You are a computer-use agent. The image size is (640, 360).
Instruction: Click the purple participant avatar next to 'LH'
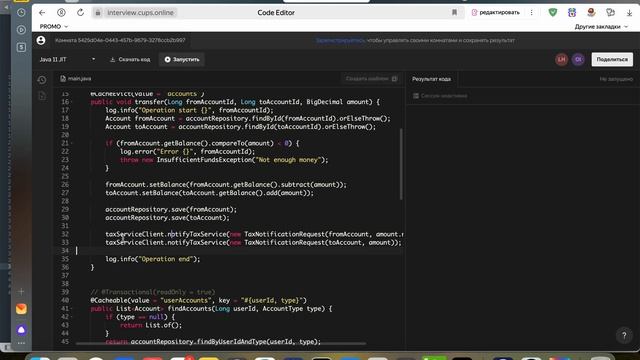[578, 60]
